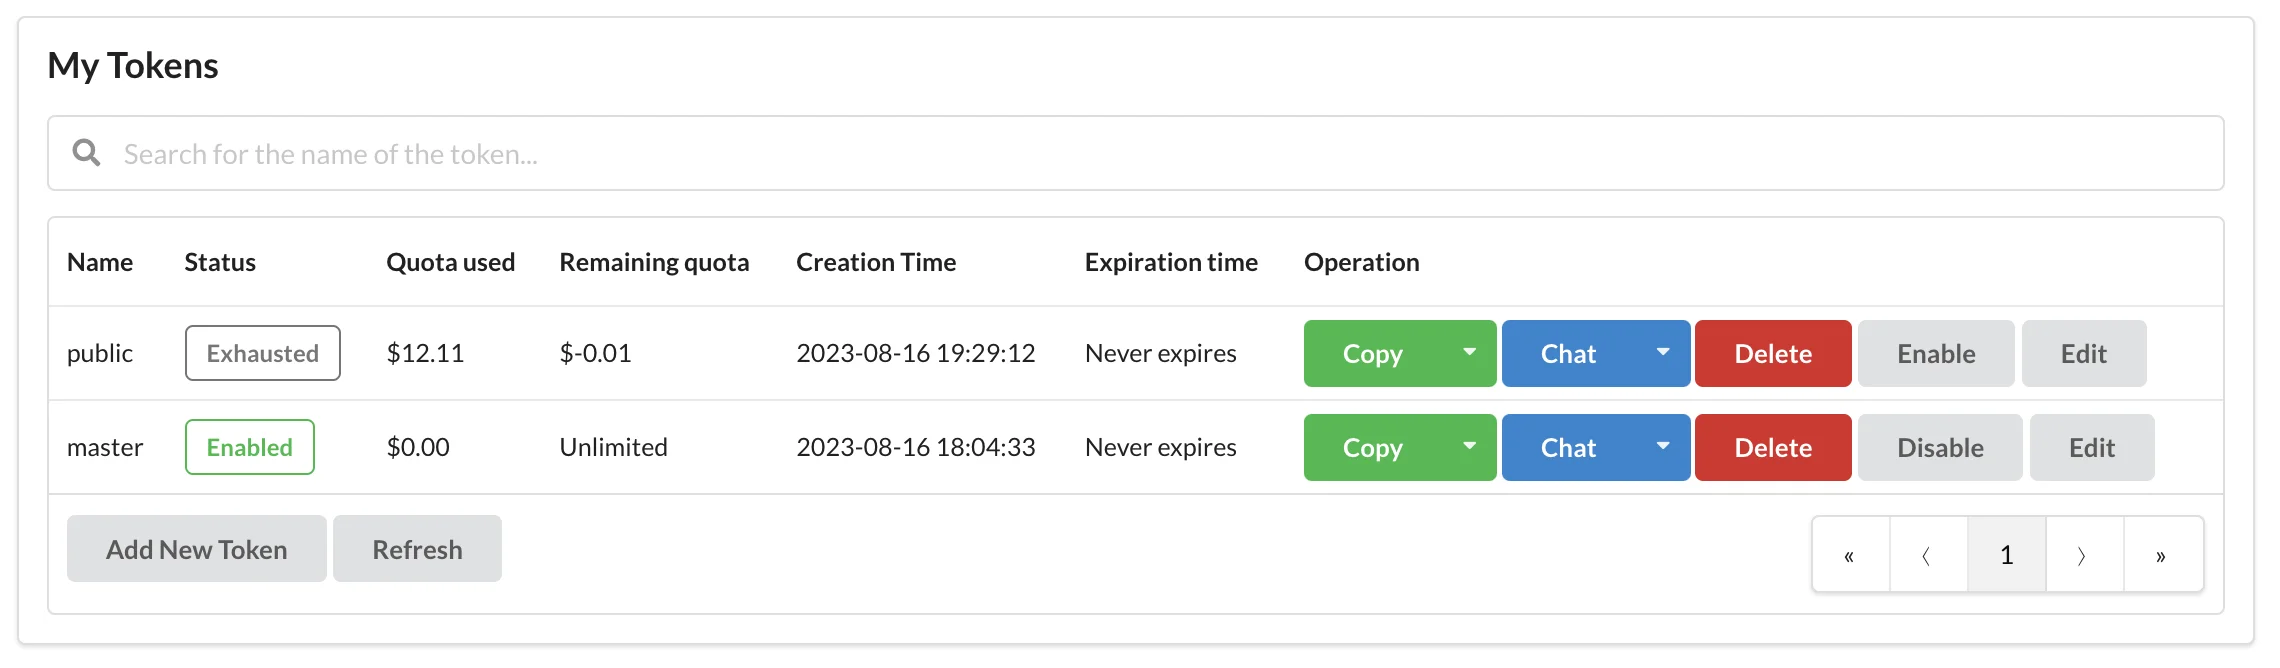Go to the next page chevron
2280x668 pixels.
click(2084, 556)
